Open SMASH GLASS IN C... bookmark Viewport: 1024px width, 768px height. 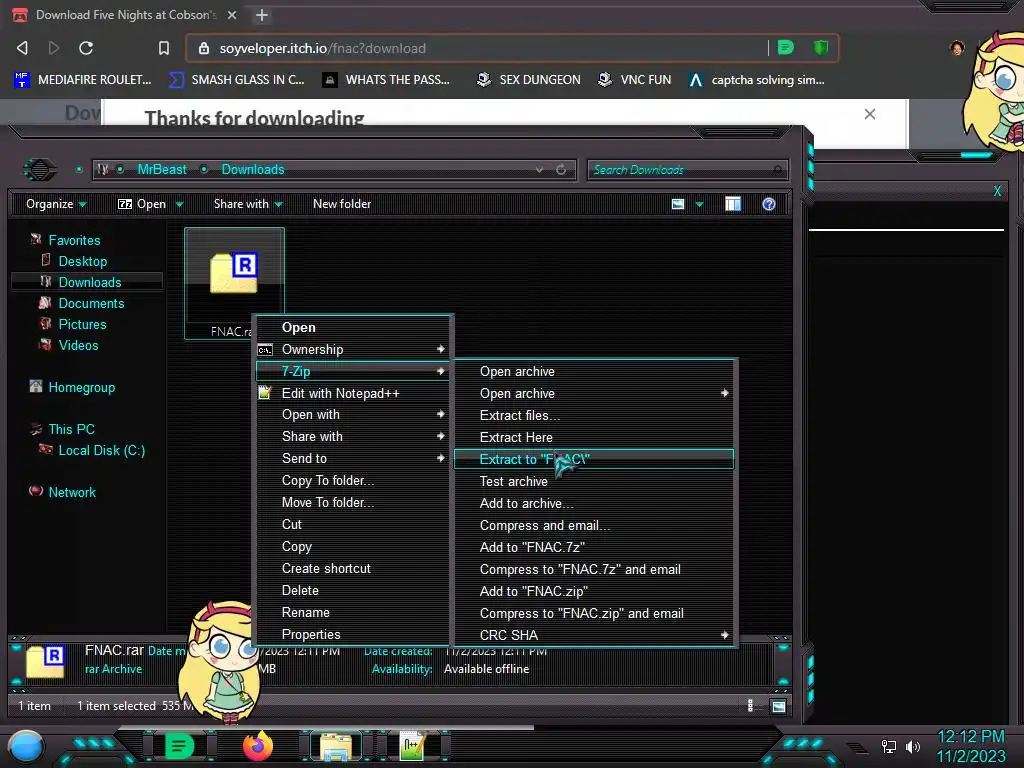coord(236,80)
